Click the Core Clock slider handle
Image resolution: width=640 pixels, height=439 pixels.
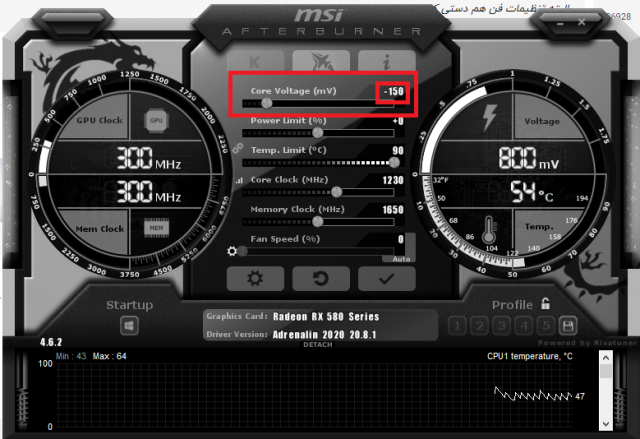(336, 192)
